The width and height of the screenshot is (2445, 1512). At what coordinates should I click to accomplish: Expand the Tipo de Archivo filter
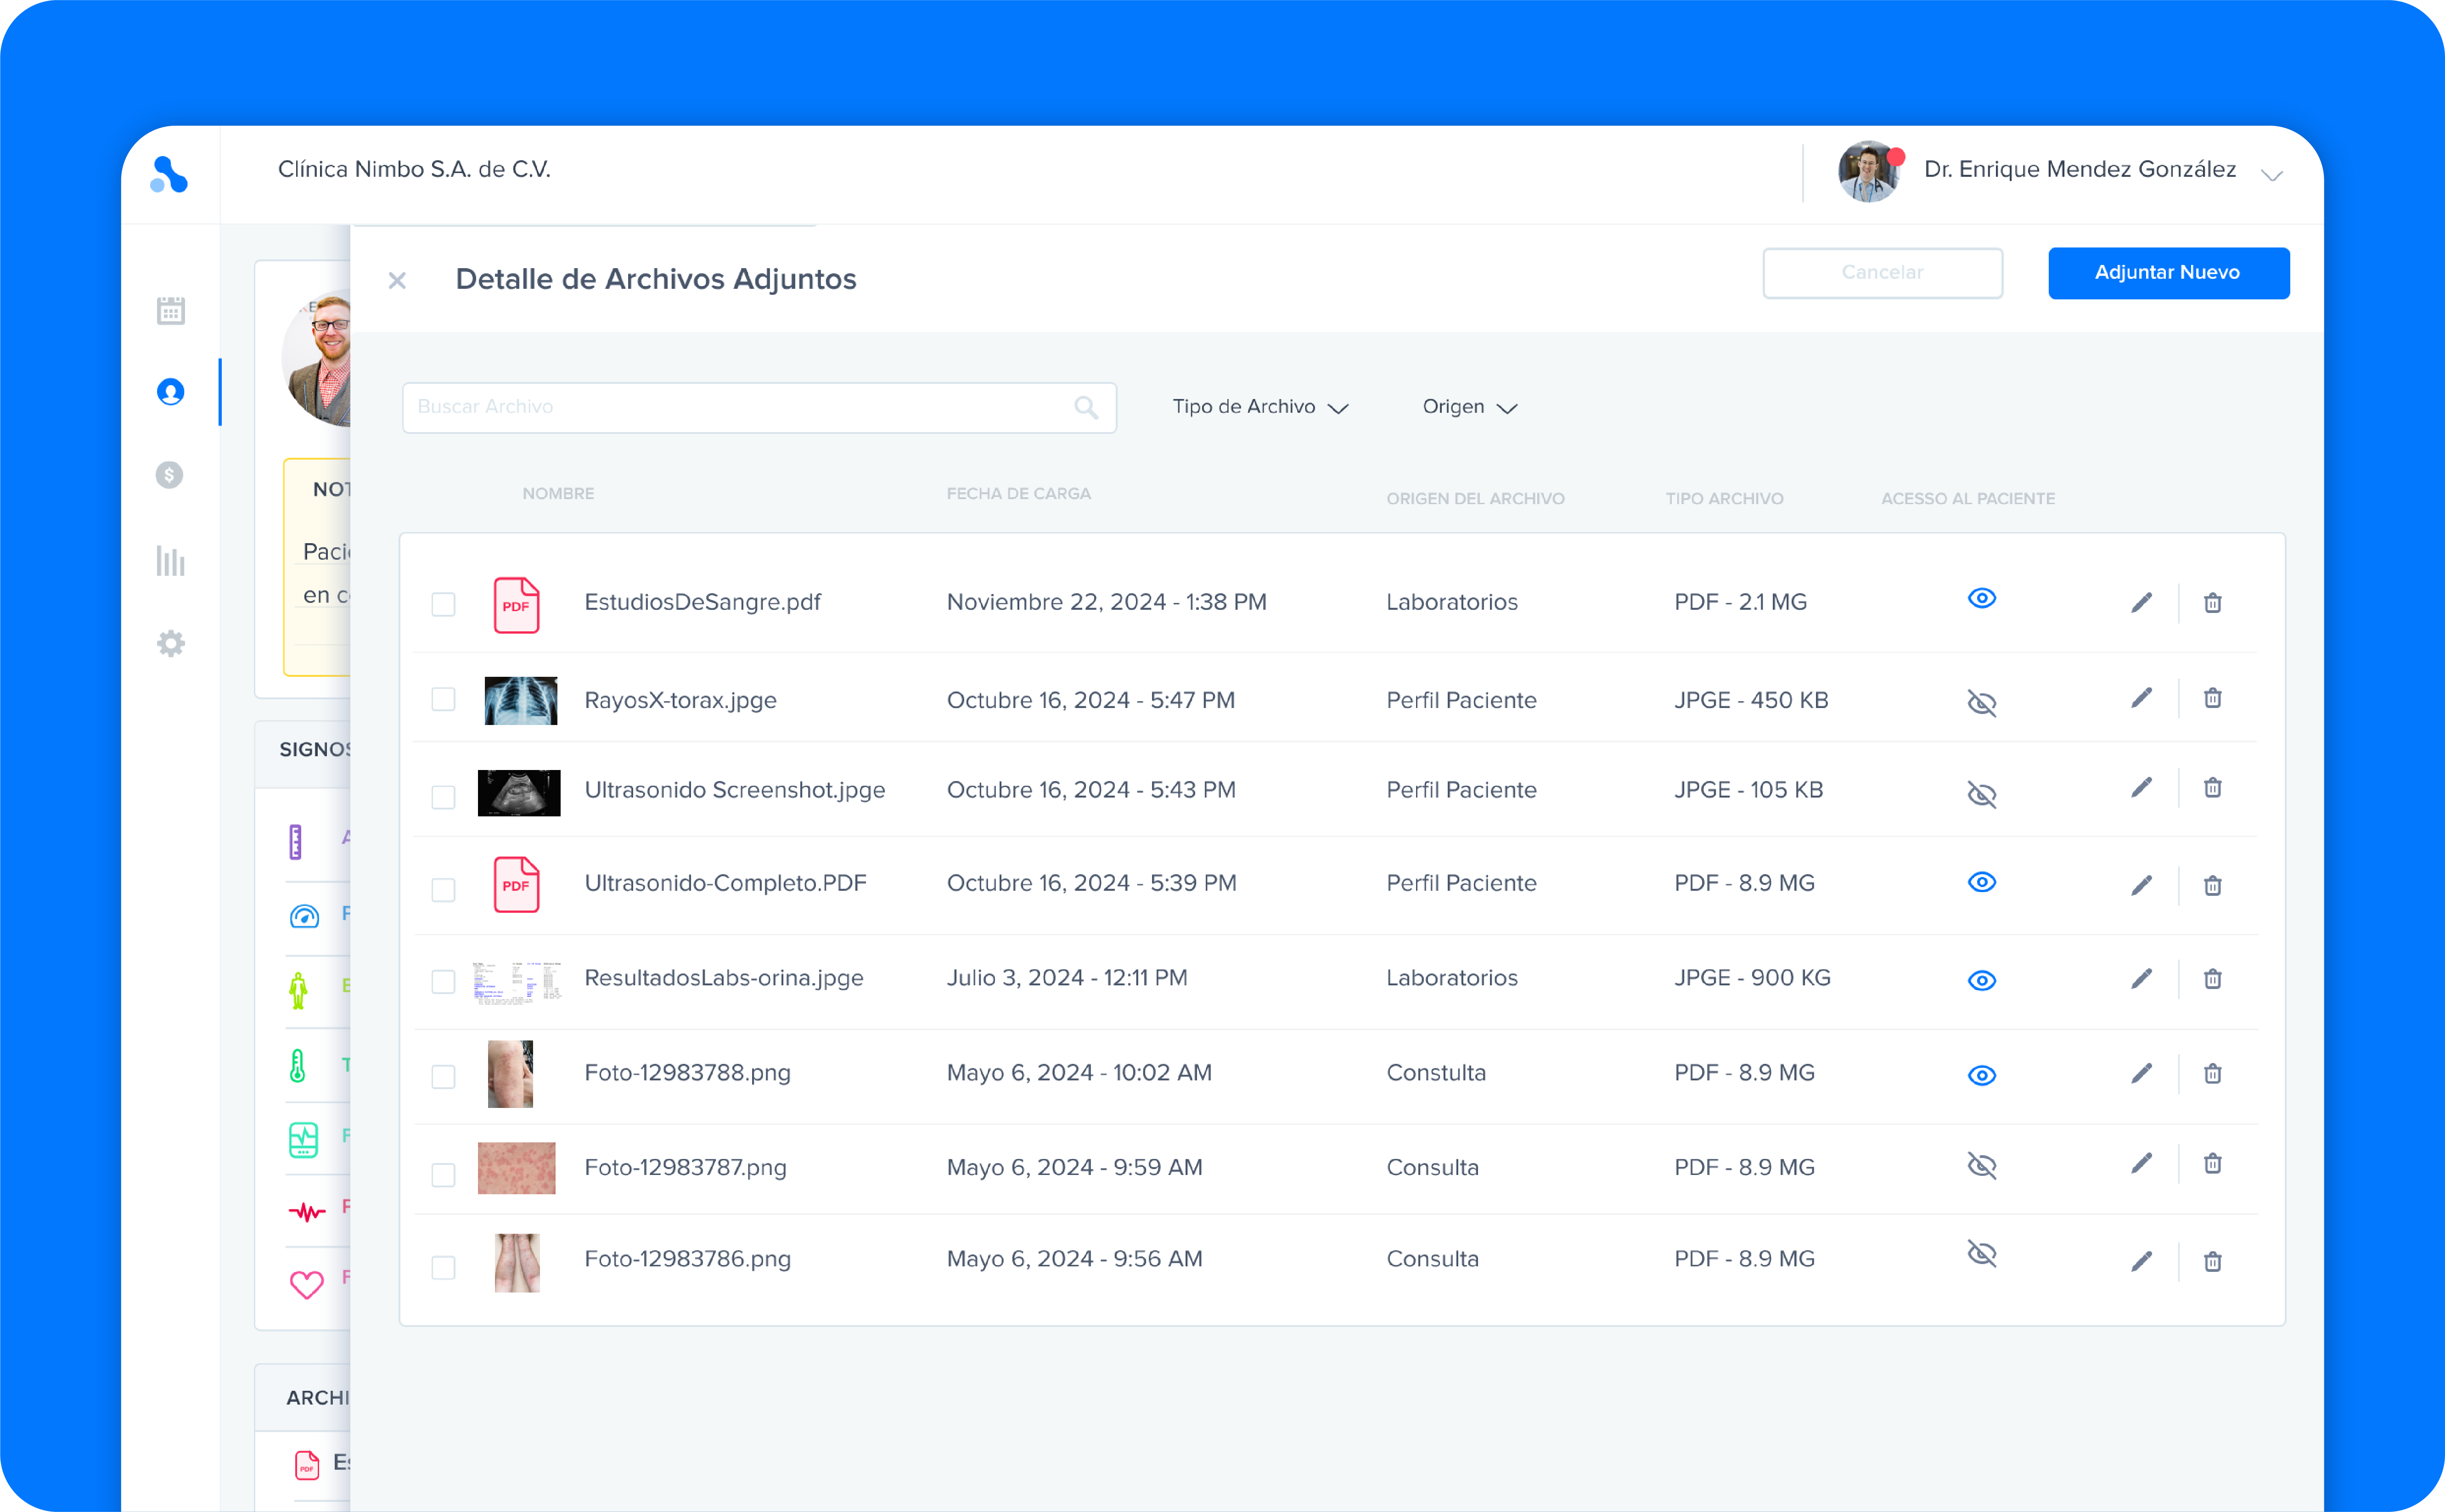(x=1260, y=407)
